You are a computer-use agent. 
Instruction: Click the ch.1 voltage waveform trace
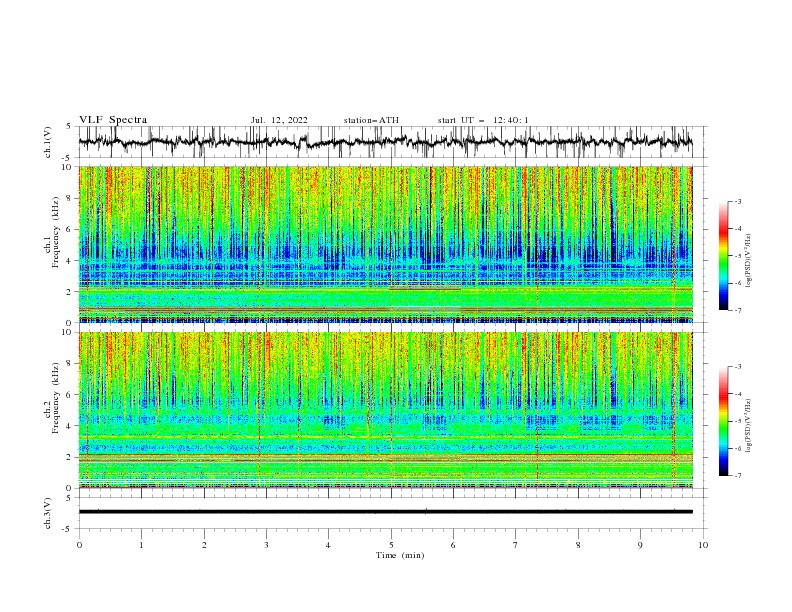click(386, 142)
